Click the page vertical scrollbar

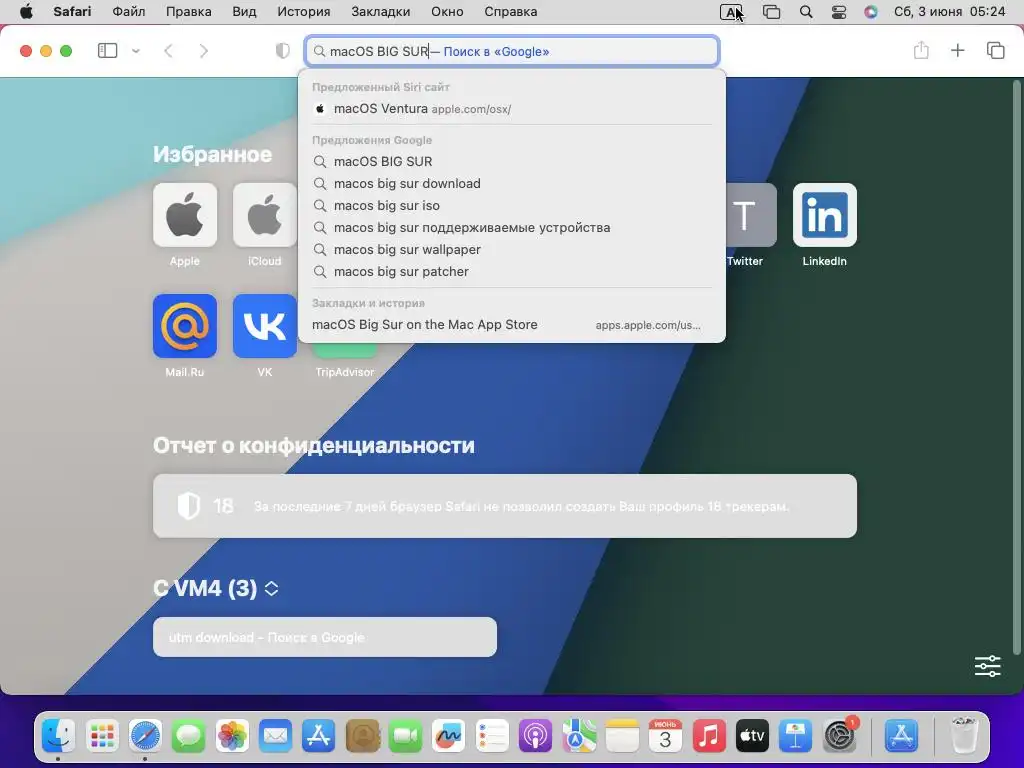point(1016,366)
